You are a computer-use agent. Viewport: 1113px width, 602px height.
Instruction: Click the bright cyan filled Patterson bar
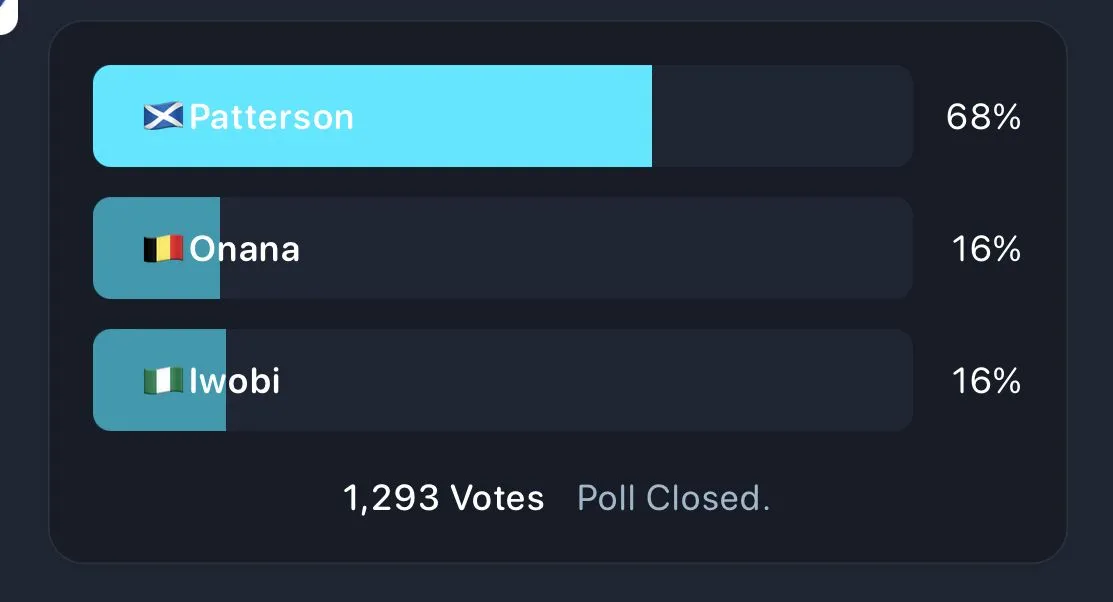[x=500, y=117]
